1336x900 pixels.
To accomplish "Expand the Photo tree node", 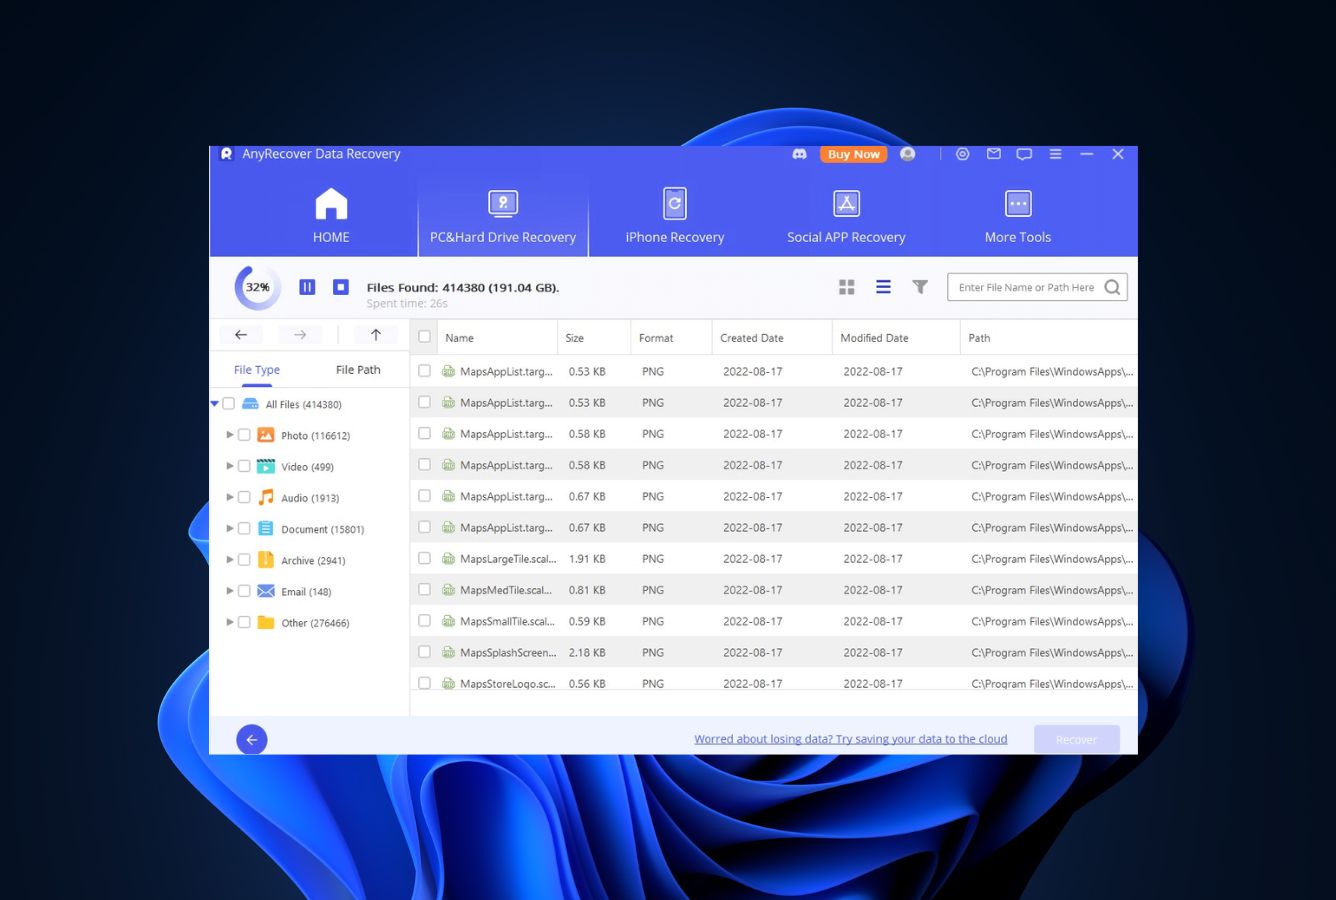I will [230, 435].
